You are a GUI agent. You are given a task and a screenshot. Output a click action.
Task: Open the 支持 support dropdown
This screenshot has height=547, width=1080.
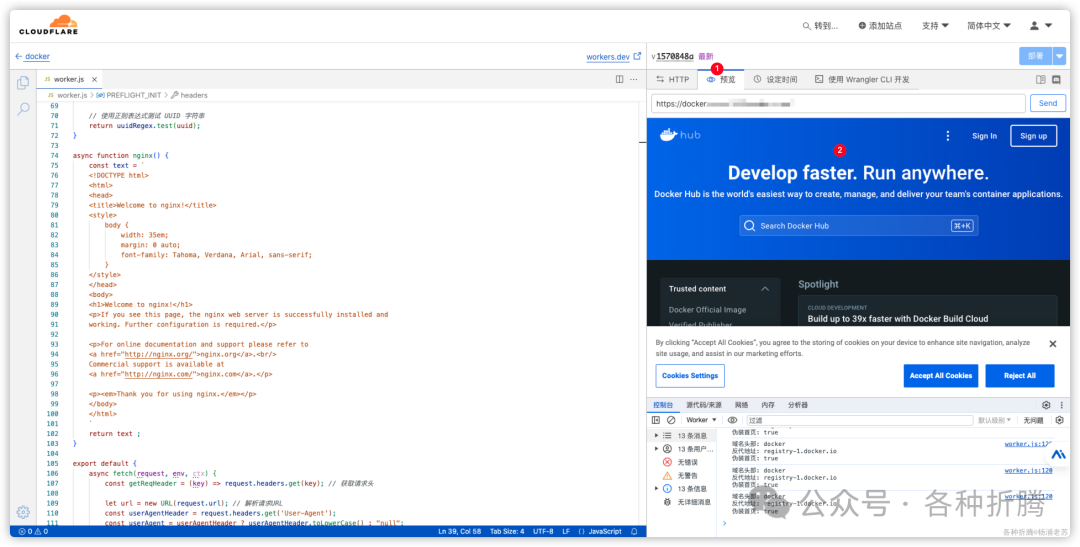[935, 25]
